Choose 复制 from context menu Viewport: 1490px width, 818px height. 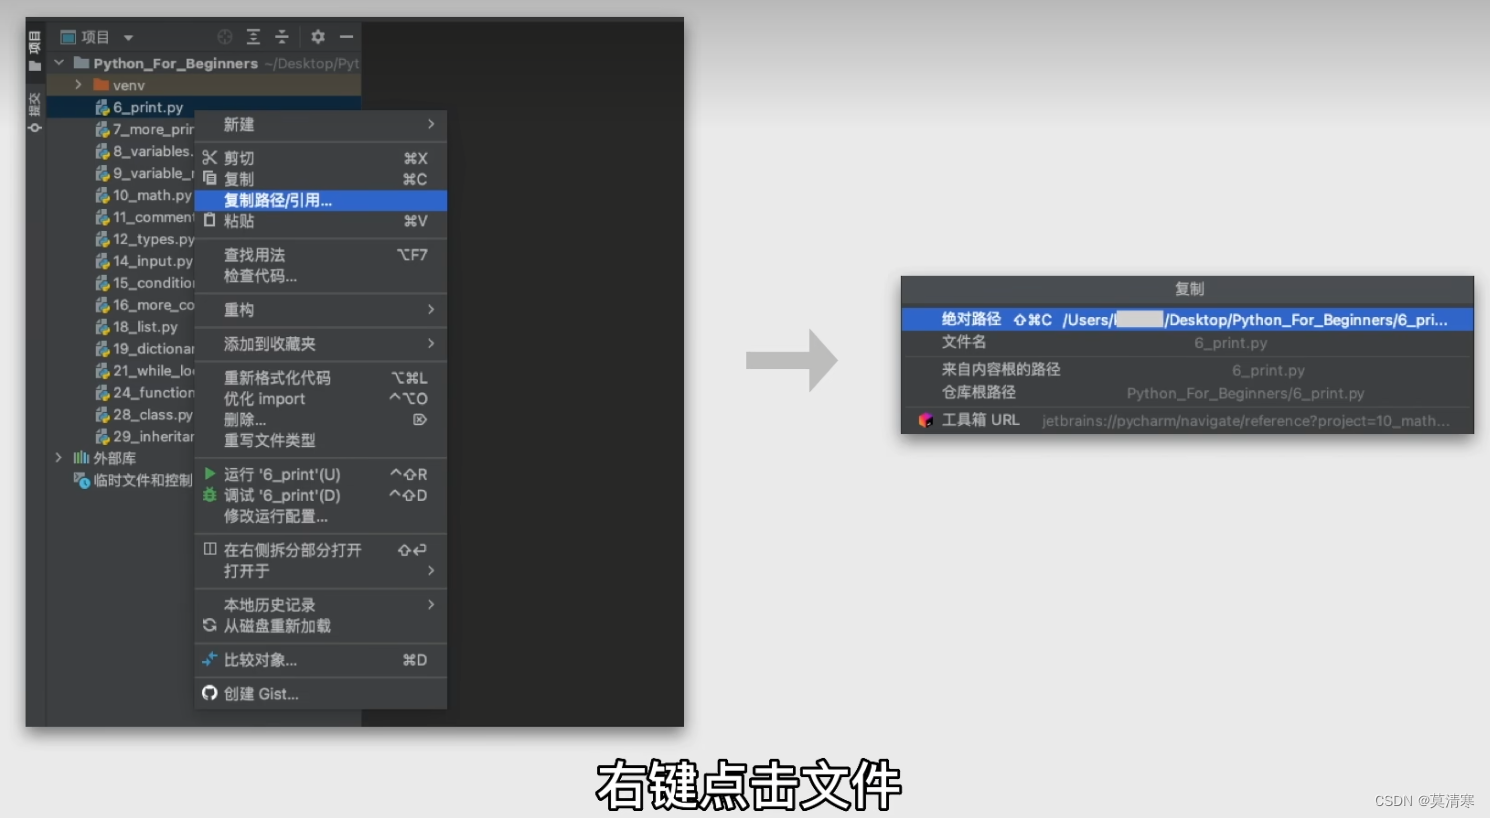point(321,179)
